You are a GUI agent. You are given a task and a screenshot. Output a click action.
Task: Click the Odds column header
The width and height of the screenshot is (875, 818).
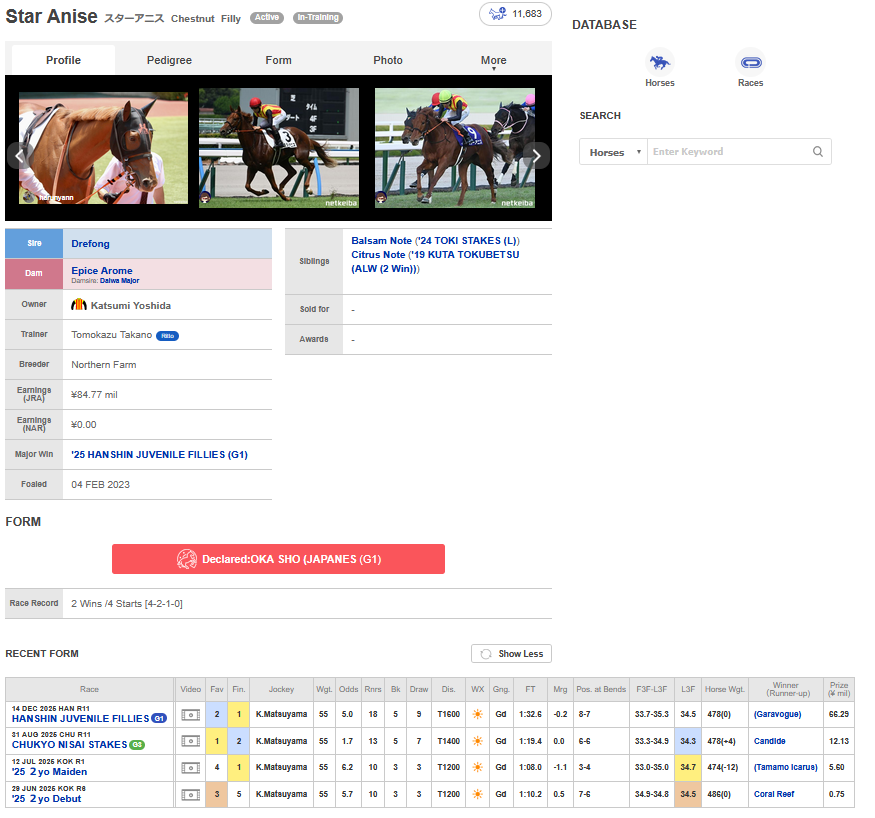tap(348, 690)
